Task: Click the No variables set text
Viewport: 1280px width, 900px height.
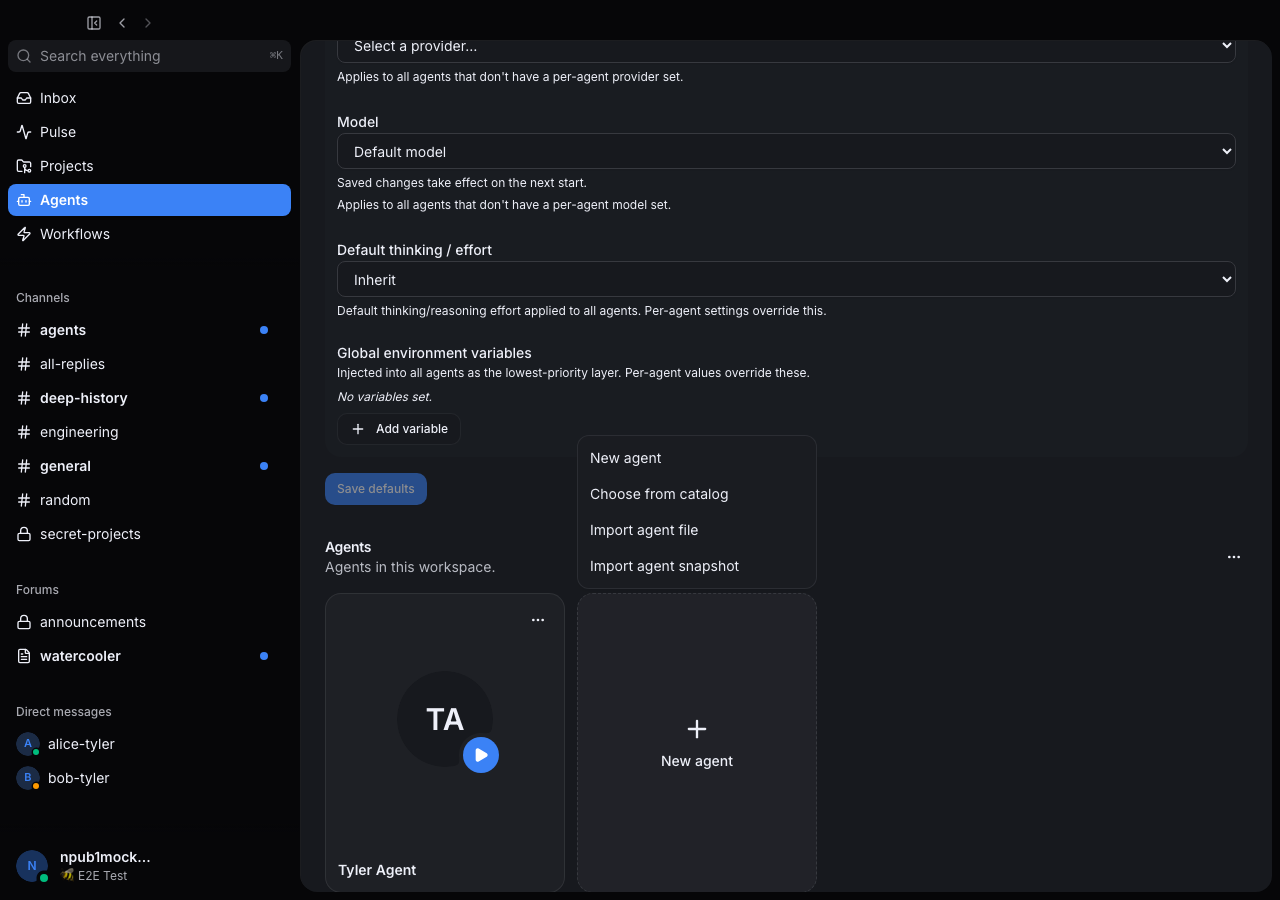Action: click(x=384, y=397)
